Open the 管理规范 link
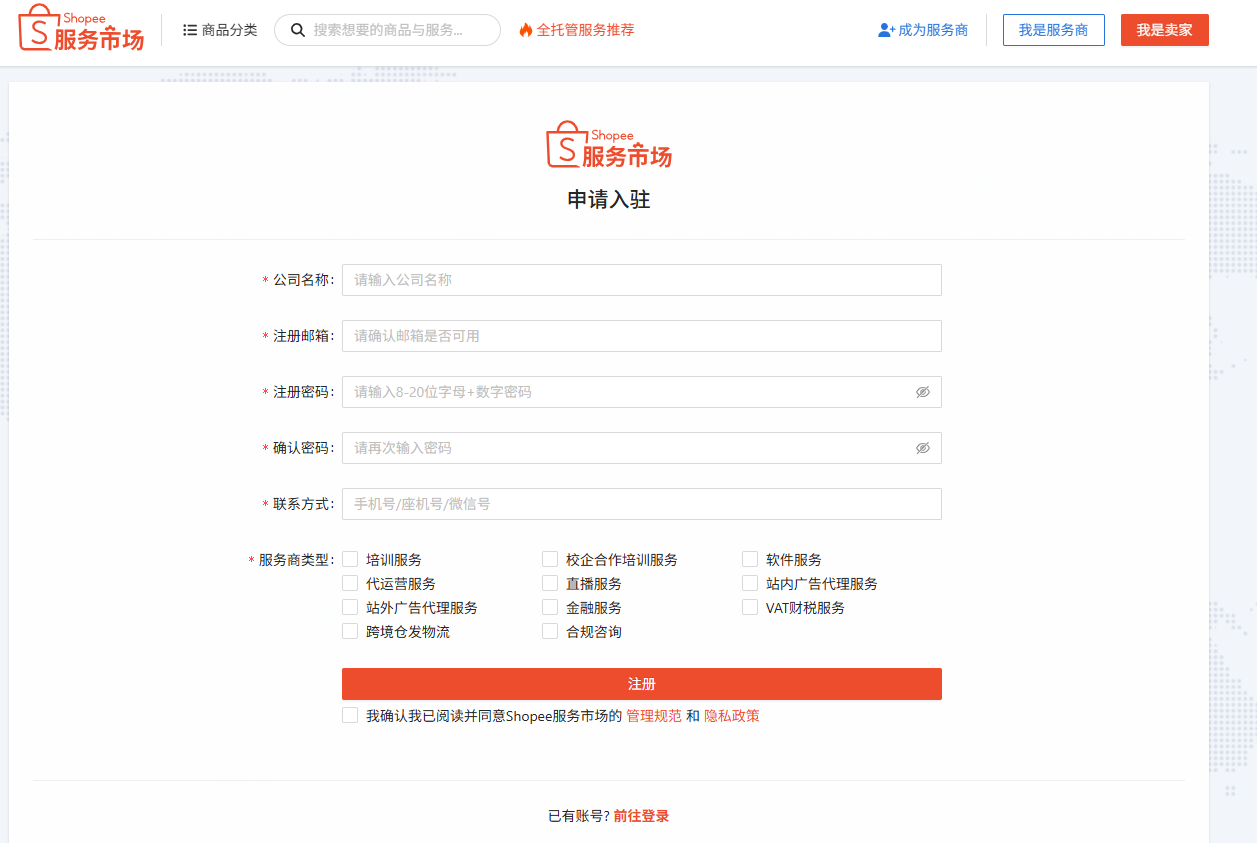Image resolution: width=1257 pixels, height=843 pixels. (654, 716)
